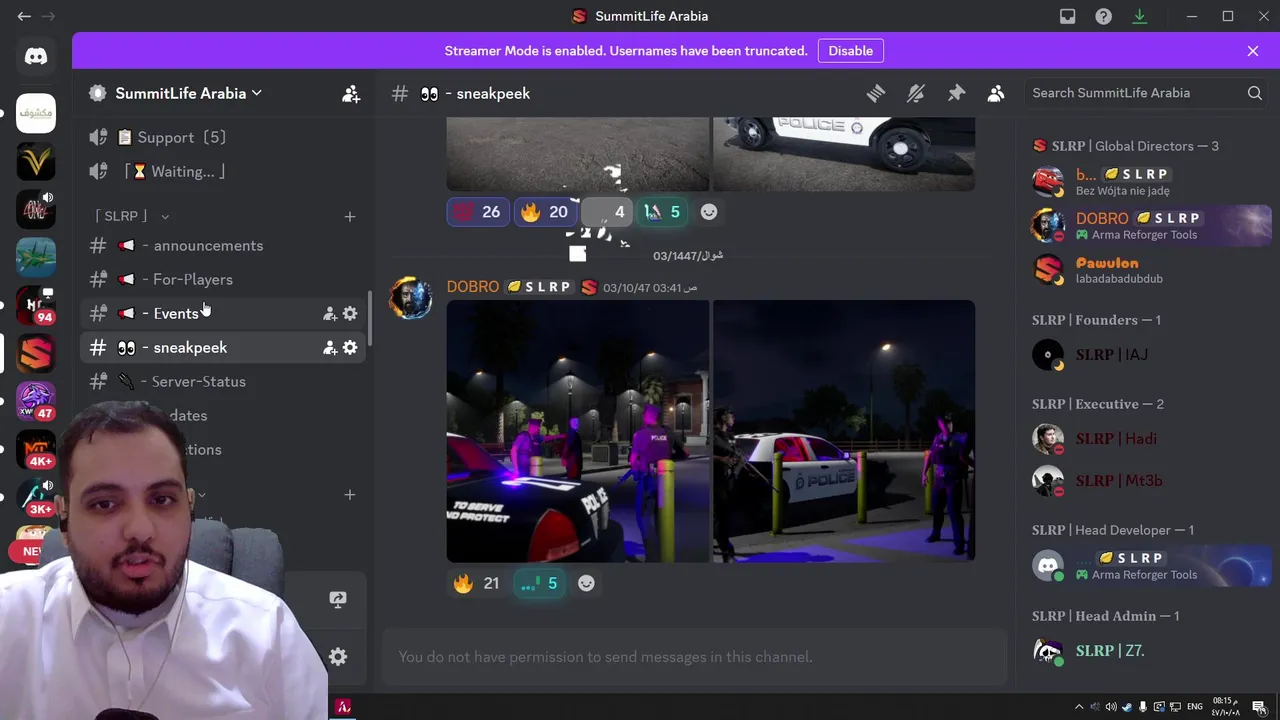Open pinned messages pin icon

[x=956, y=93]
